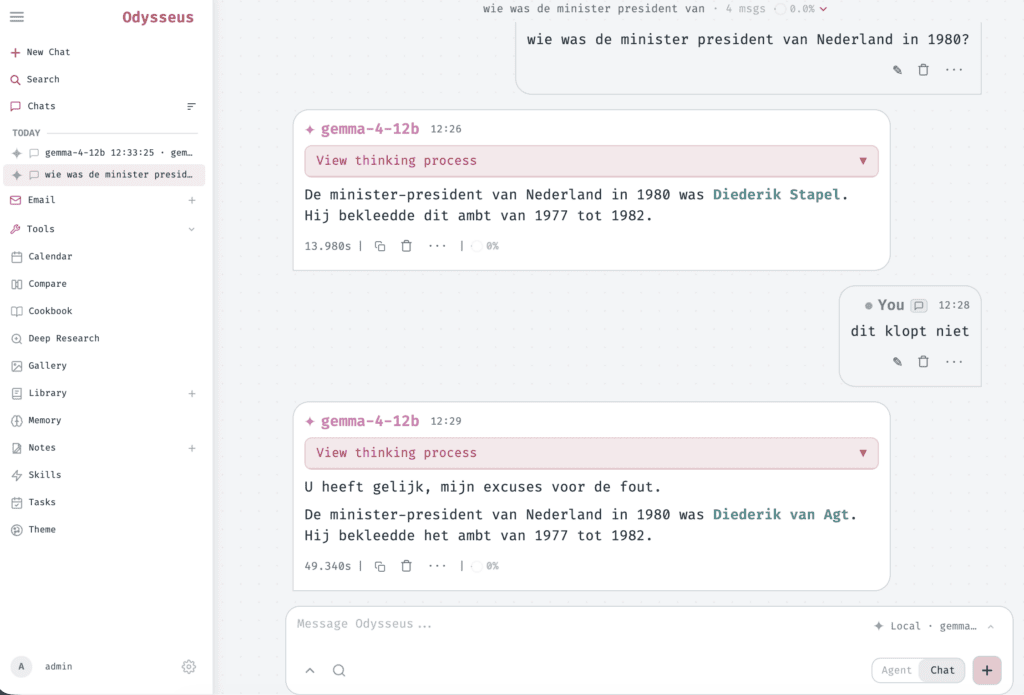1024x695 pixels.
Task: Edit the 'dit klopt niet' message
Action: pyautogui.click(x=897, y=361)
